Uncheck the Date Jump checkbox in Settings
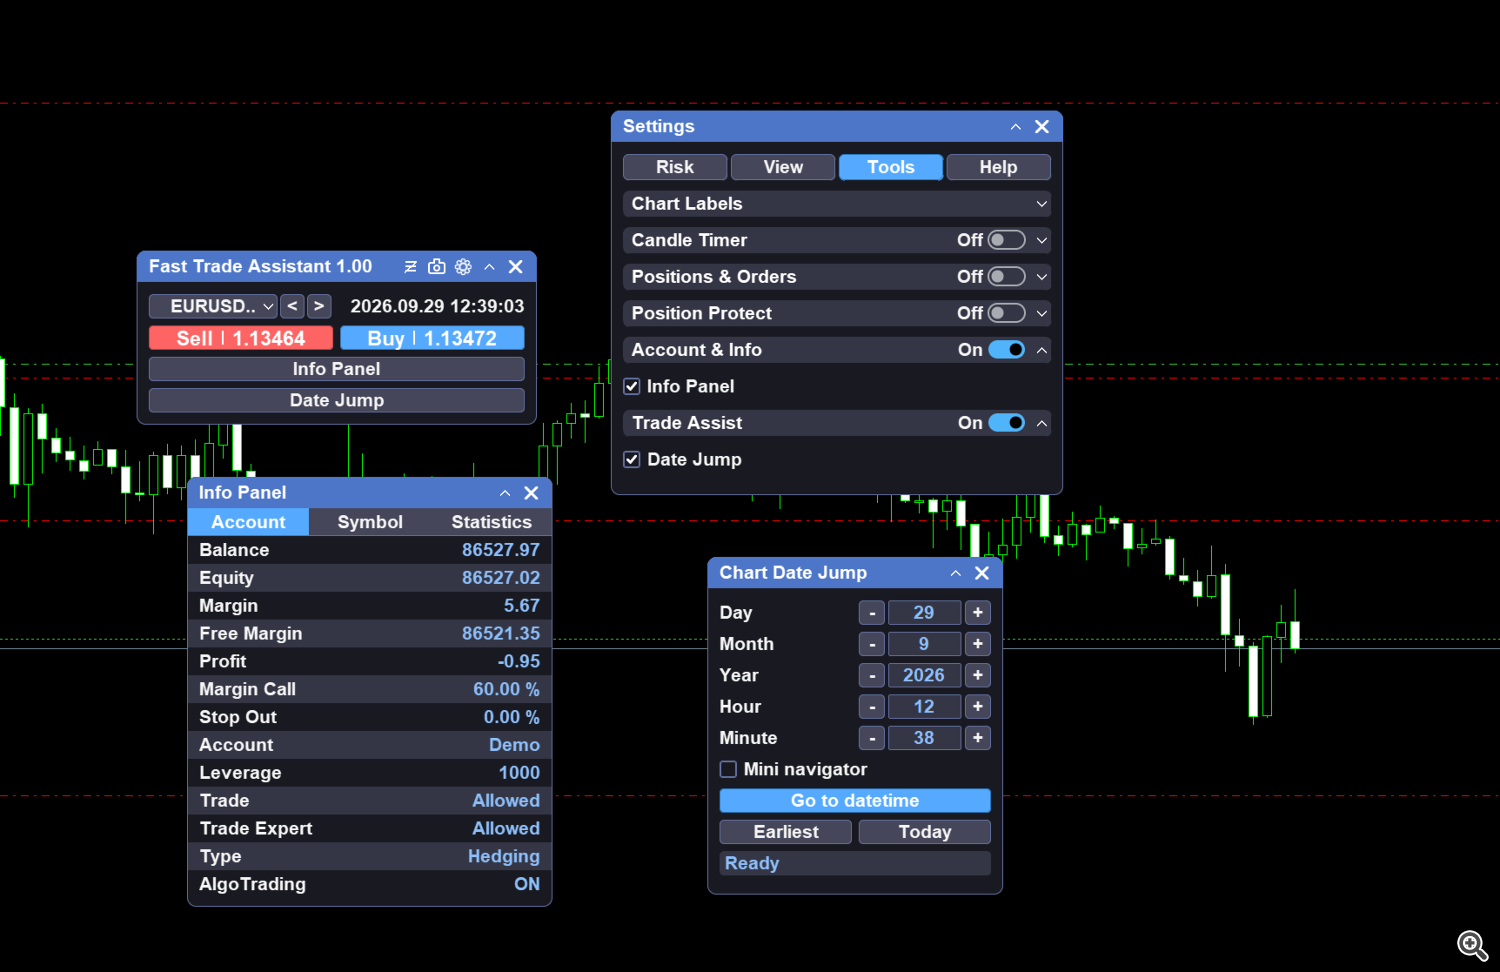This screenshot has height=972, width=1500. (x=632, y=460)
